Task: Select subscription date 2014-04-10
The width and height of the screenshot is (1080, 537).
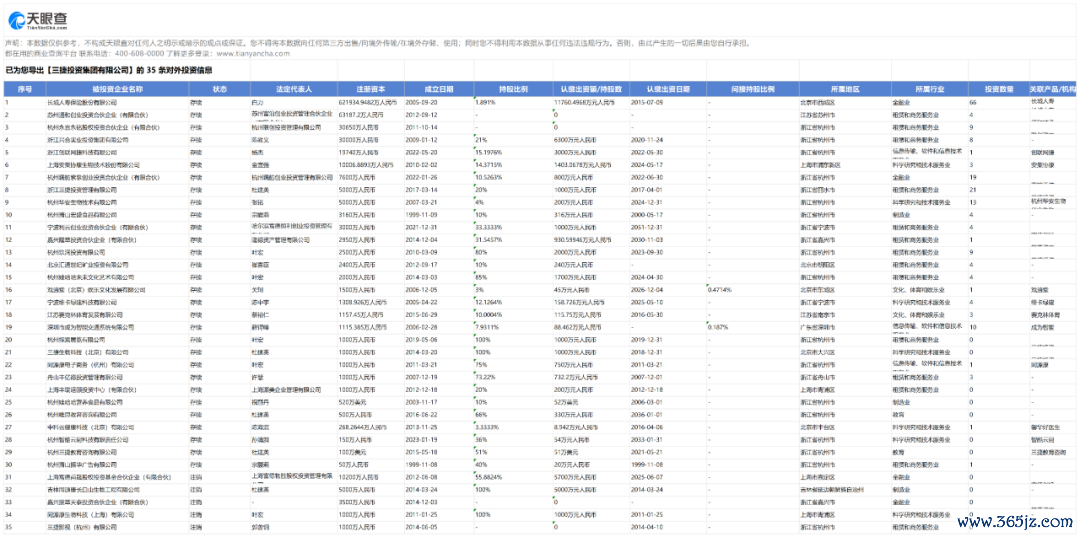Action: (648, 527)
